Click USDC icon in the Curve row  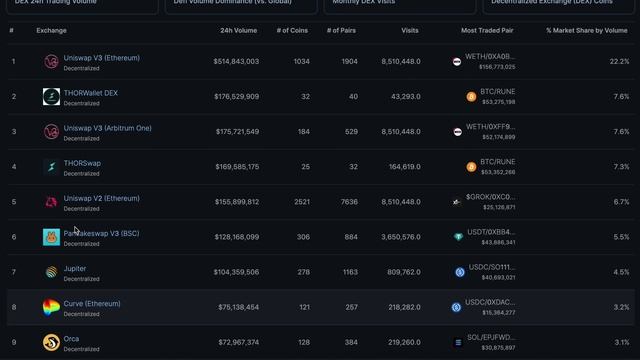click(456, 307)
